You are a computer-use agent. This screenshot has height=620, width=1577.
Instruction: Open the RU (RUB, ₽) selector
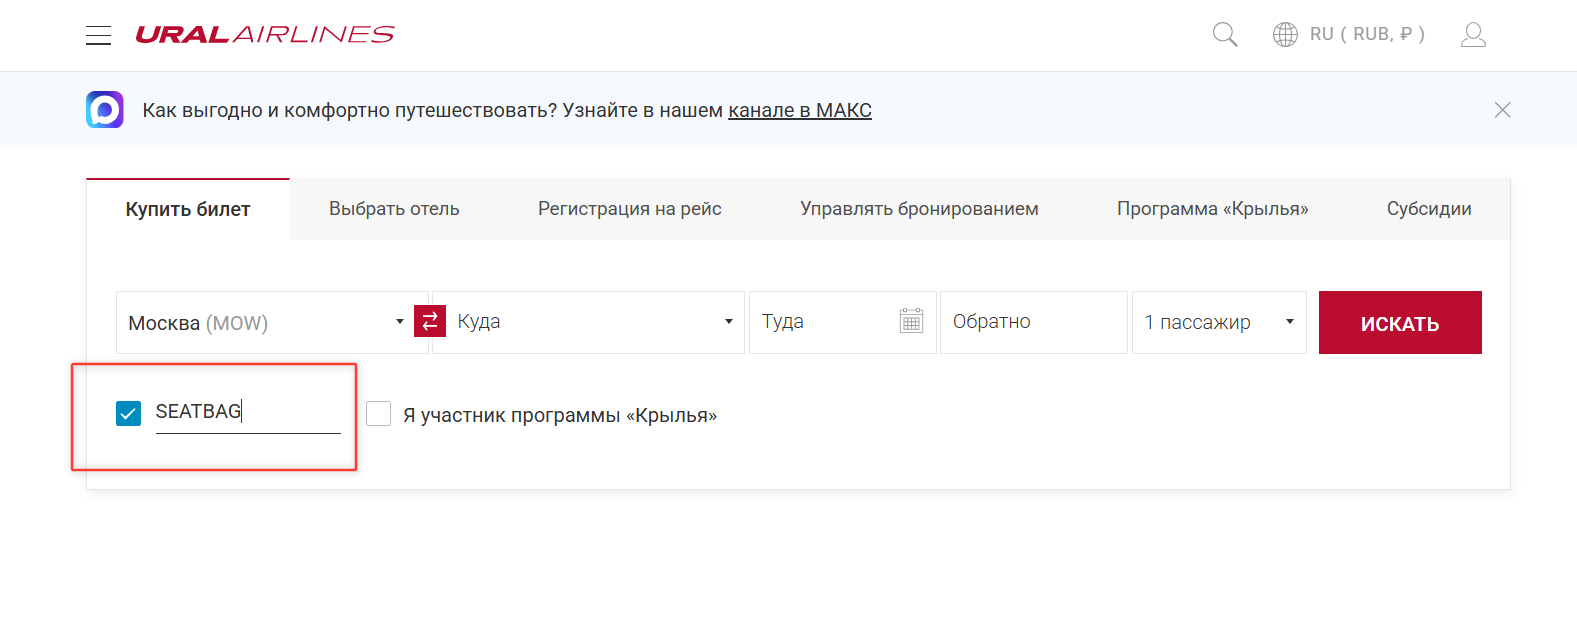point(1367,35)
